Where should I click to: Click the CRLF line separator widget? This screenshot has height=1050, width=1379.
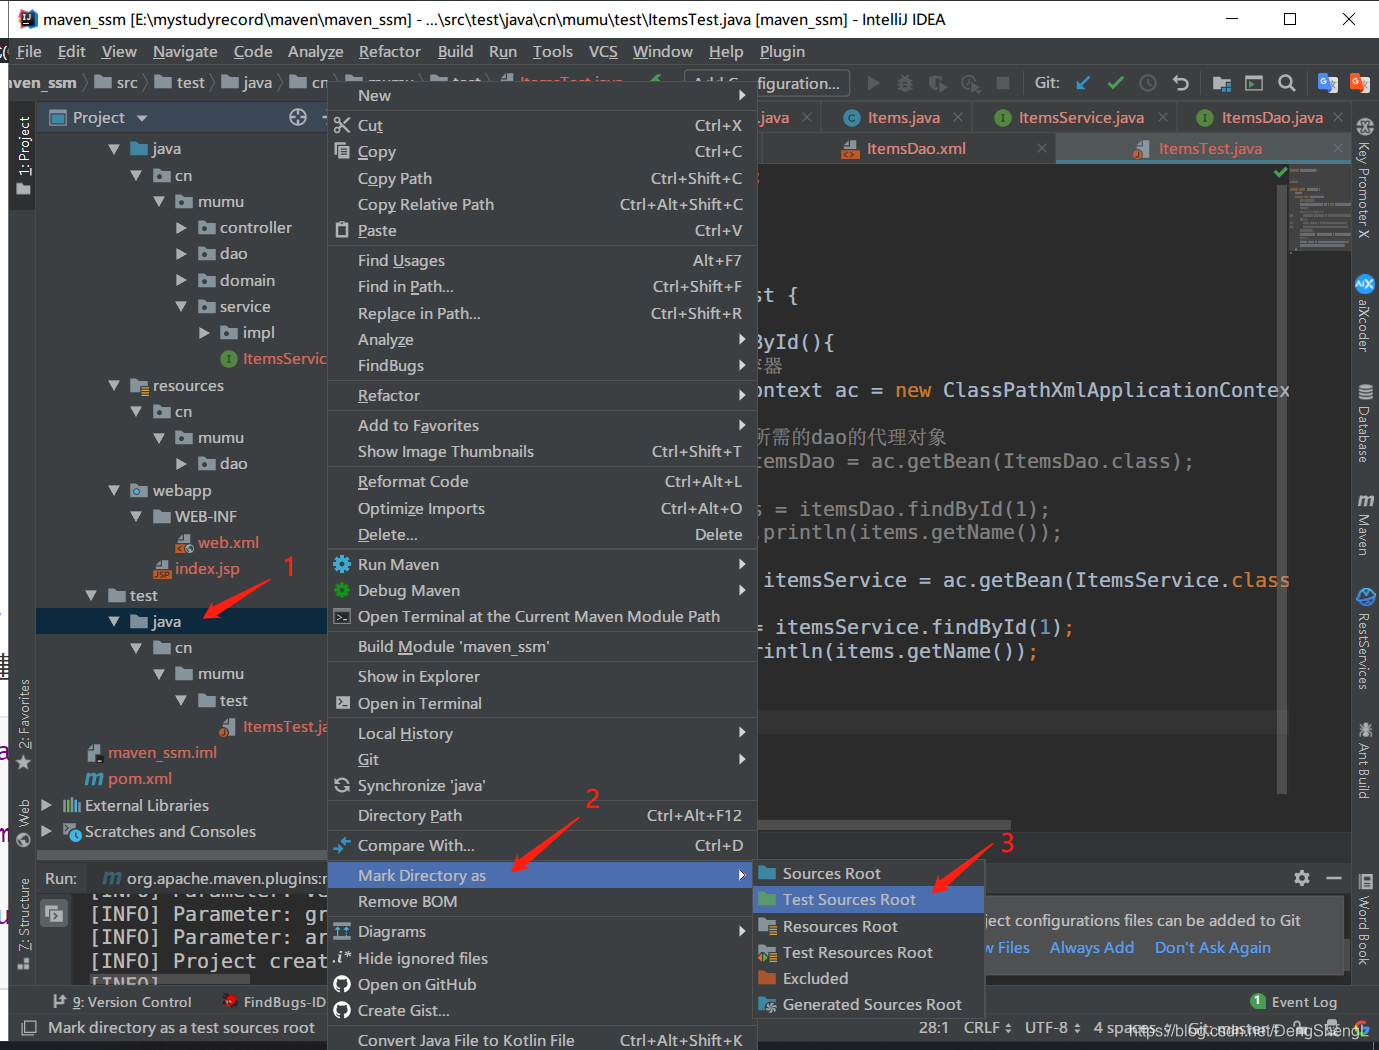click(x=987, y=1028)
